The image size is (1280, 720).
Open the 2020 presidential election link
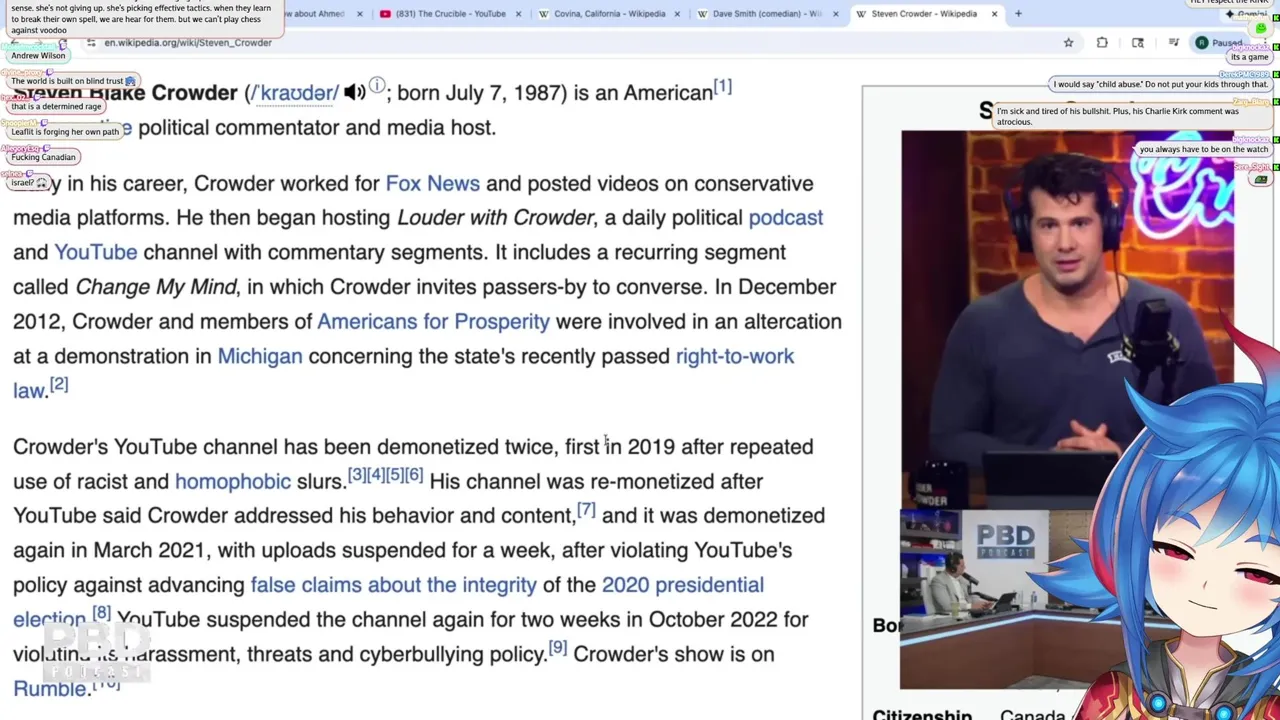[682, 585]
